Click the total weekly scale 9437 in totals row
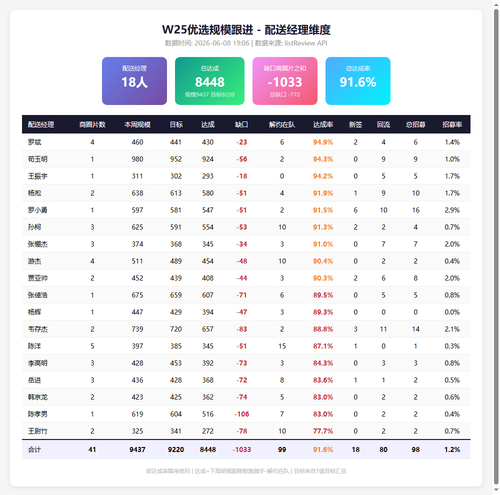This screenshot has height=495, width=500. point(137,450)
